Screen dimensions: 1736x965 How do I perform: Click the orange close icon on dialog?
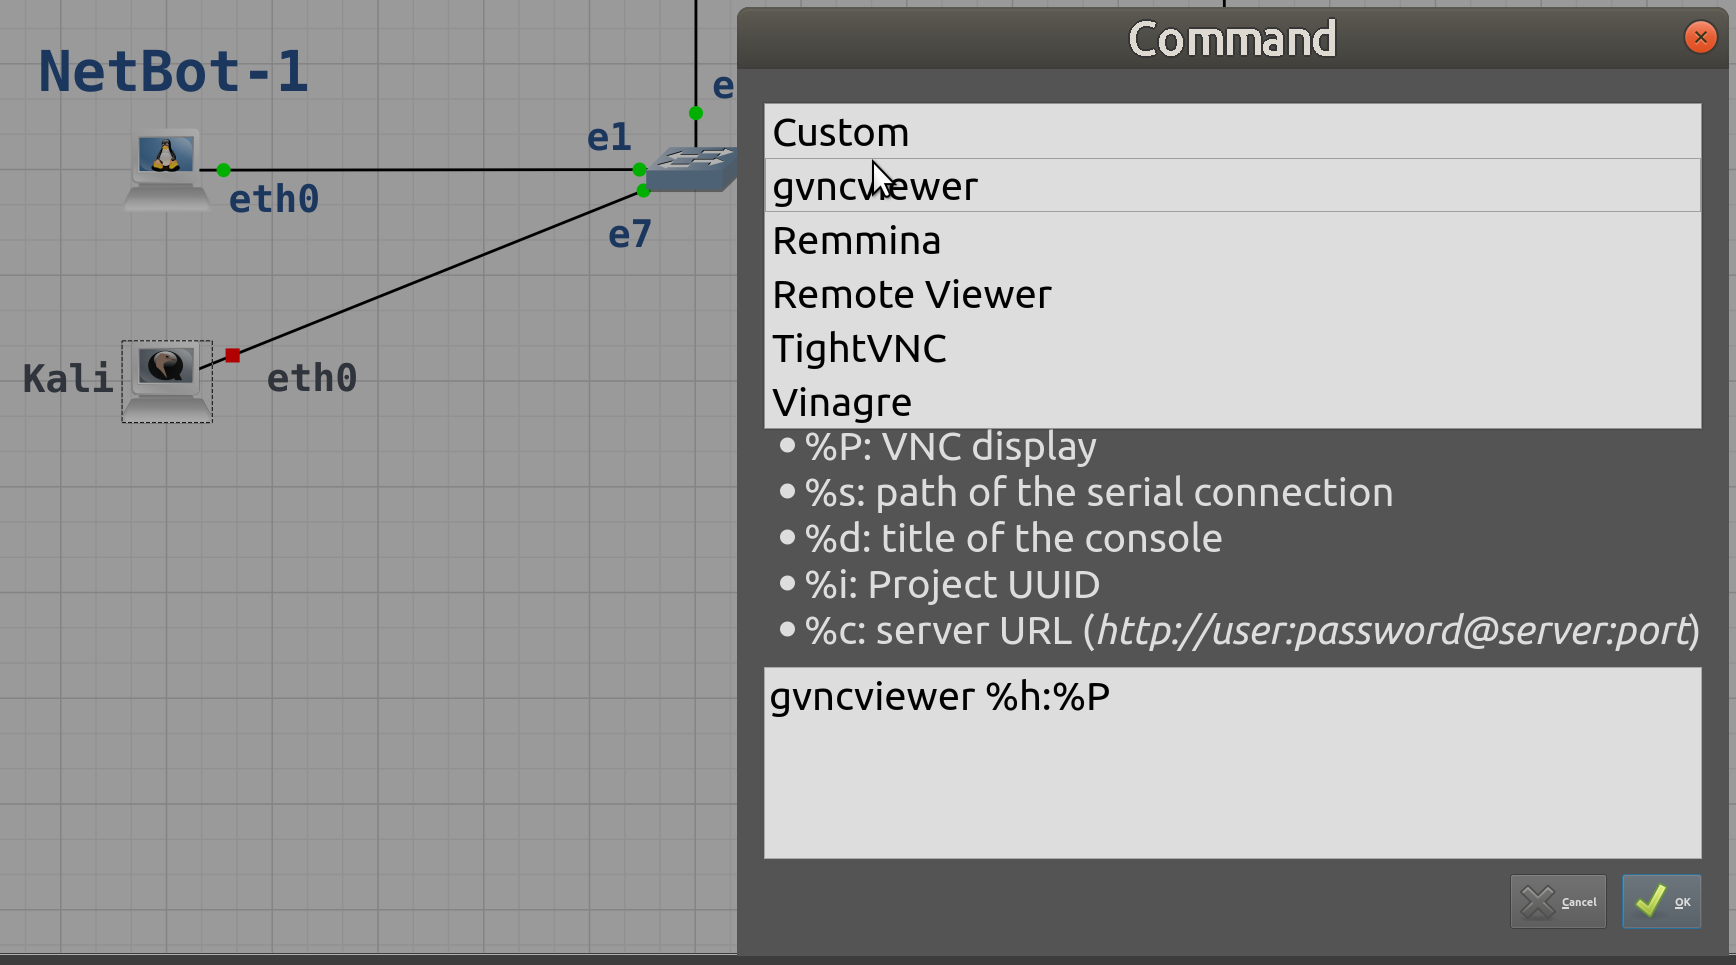coord(1700,36)
